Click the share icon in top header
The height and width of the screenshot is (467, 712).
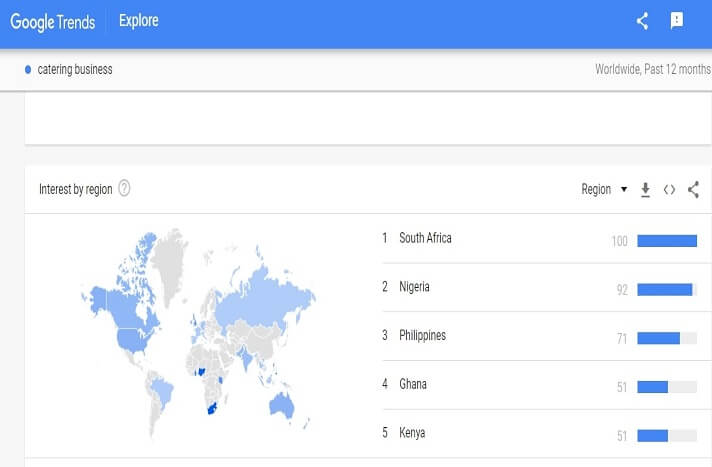tap(642, 21)
